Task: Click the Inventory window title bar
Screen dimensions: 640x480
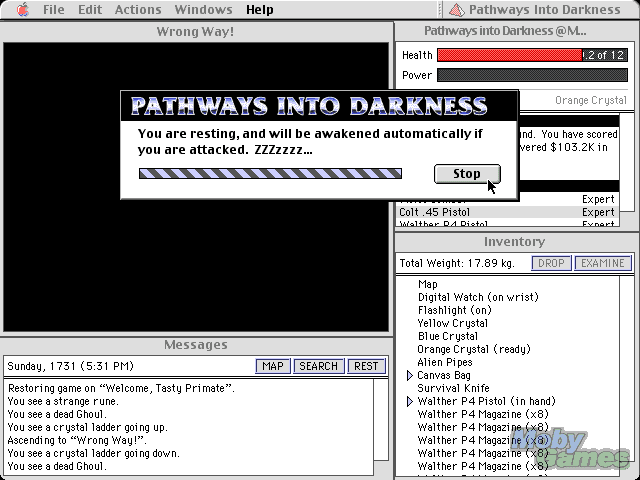Action: [515, 242]
